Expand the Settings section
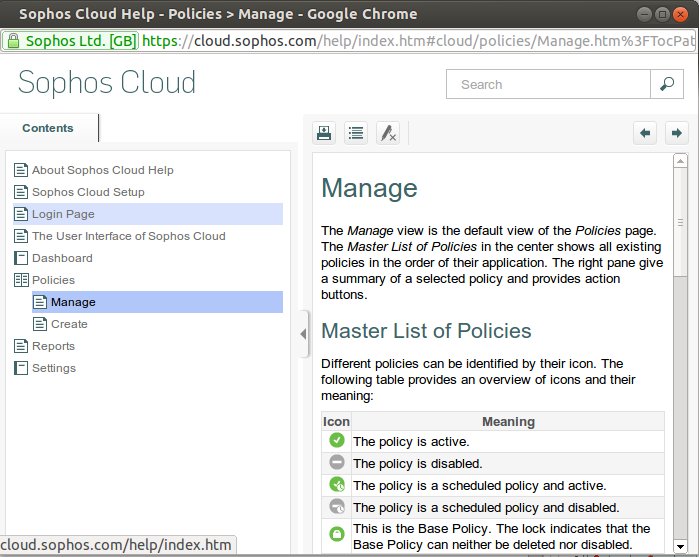 pyautogui.click(x=54, y=368)
